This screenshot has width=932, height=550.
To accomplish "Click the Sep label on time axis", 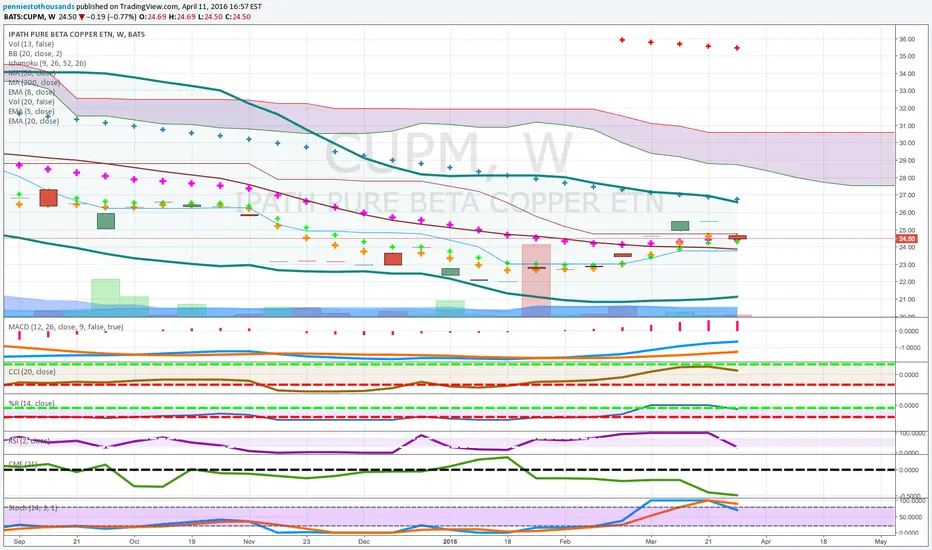I will (19, 542).
